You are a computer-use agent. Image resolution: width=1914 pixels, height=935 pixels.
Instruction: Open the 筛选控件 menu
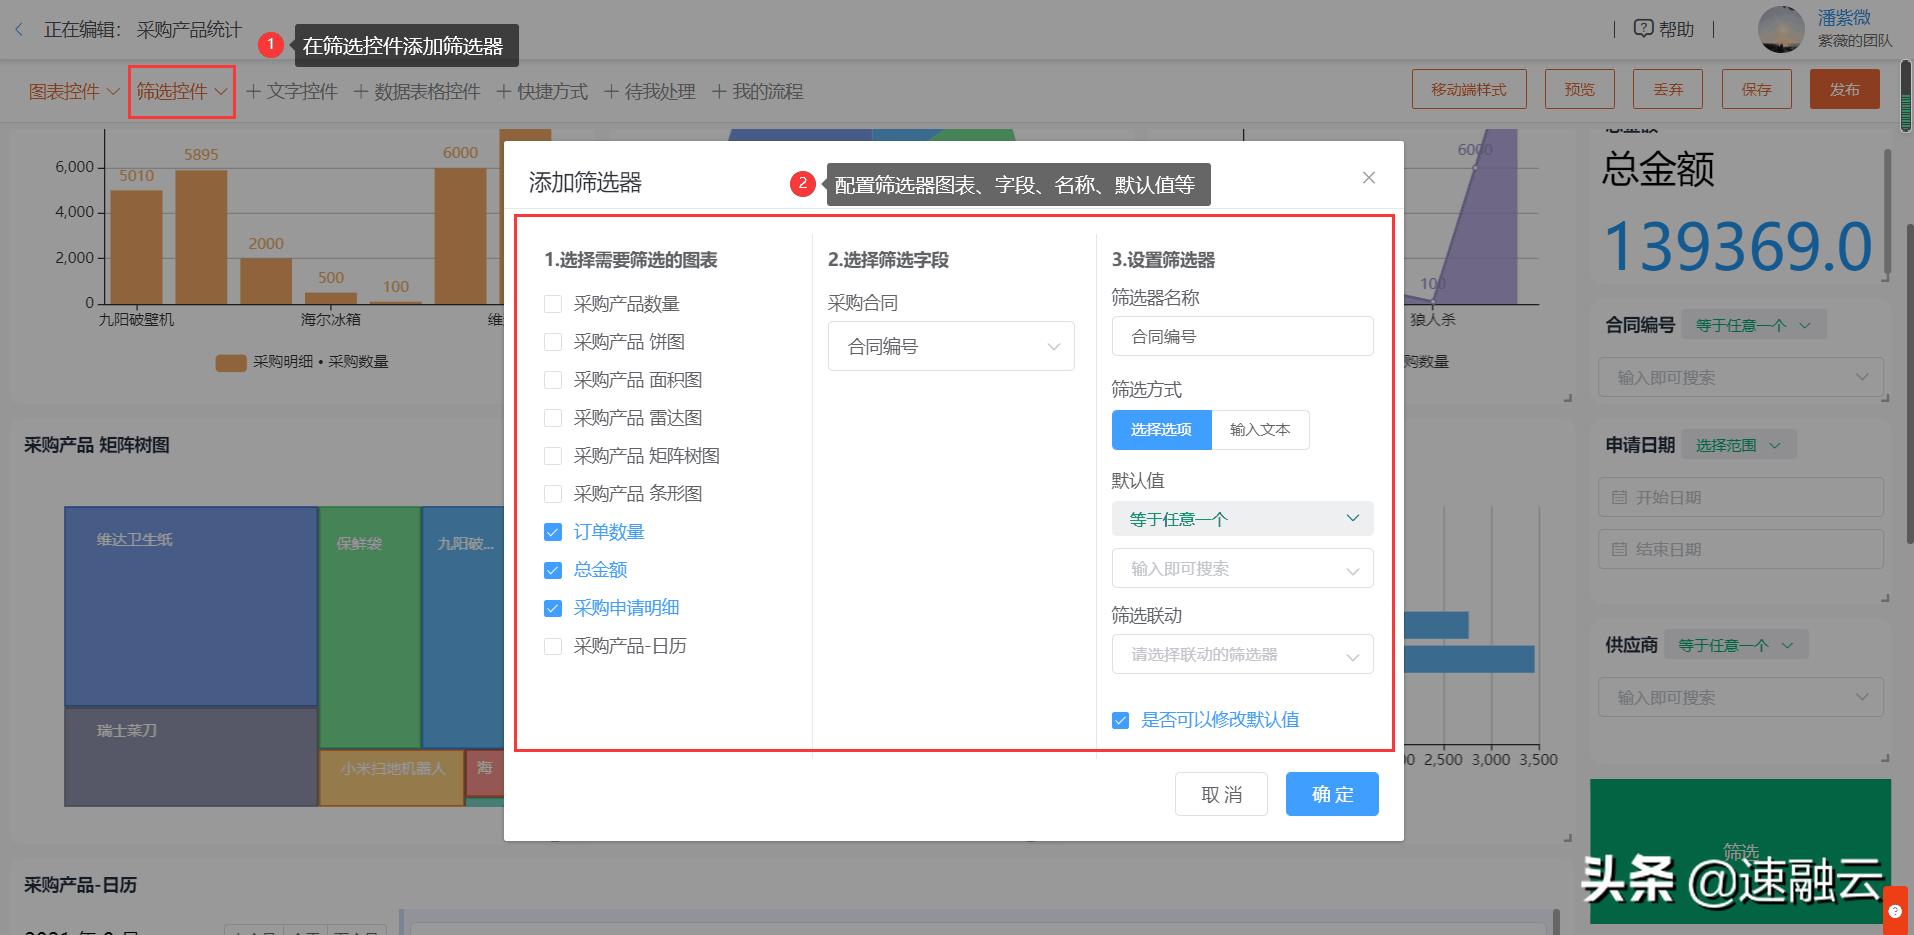click(180, 90)
